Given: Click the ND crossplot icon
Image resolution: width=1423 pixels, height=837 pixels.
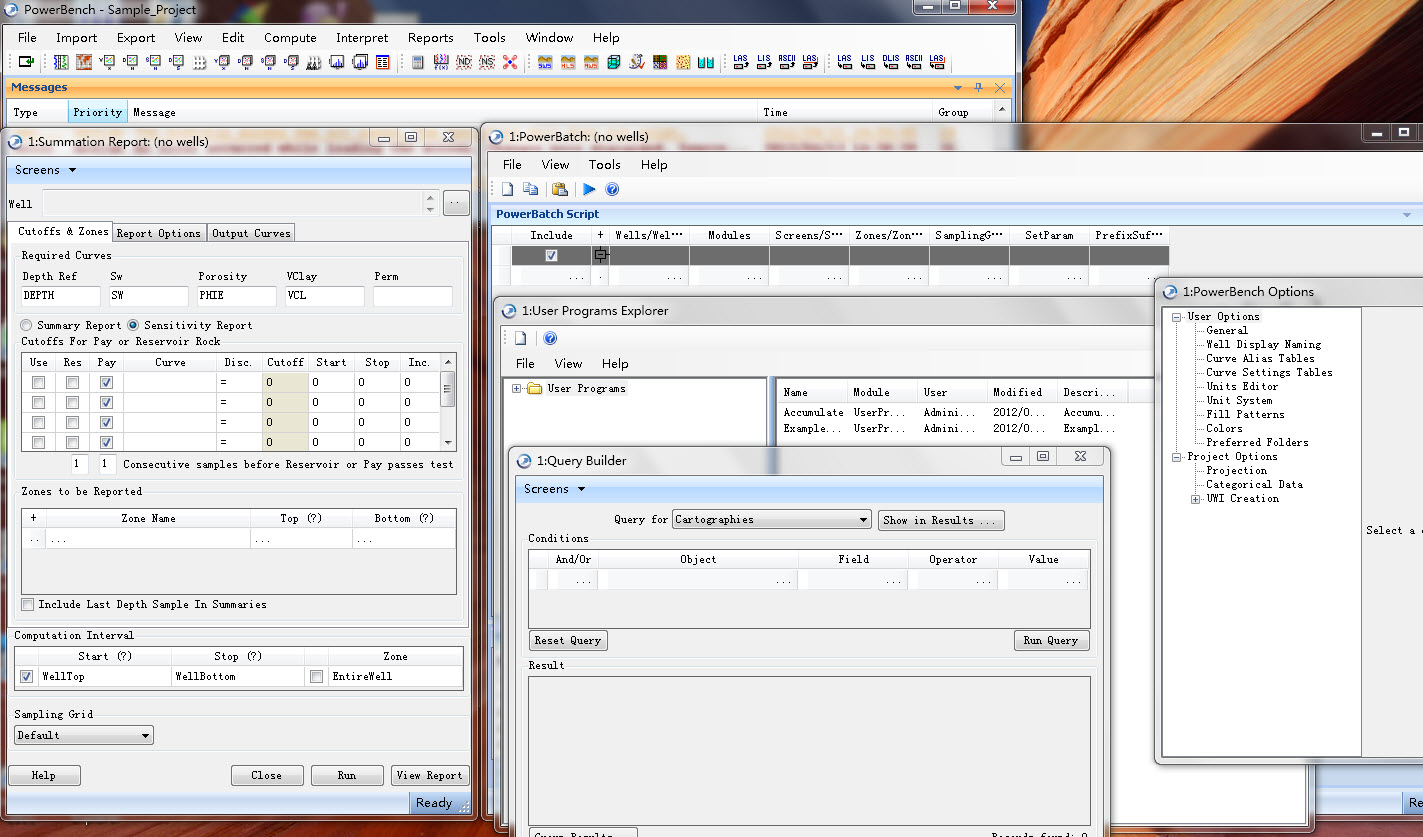Looking at the screenshot, I should click(x=464, y=62).
